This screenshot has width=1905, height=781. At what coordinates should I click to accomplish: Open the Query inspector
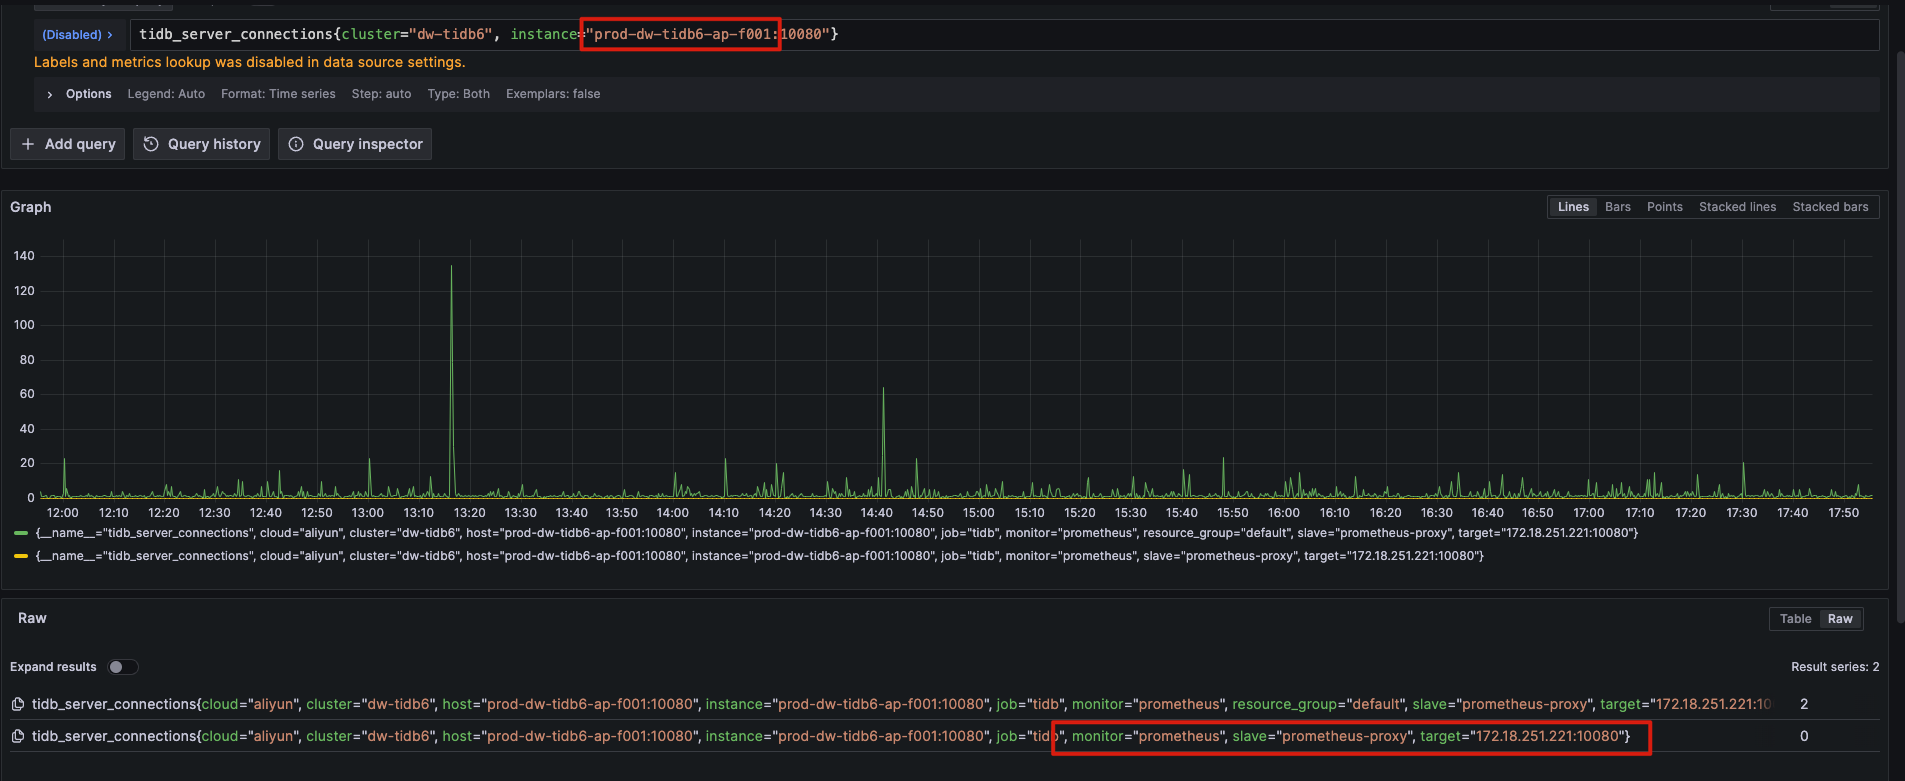click(356, 144)
